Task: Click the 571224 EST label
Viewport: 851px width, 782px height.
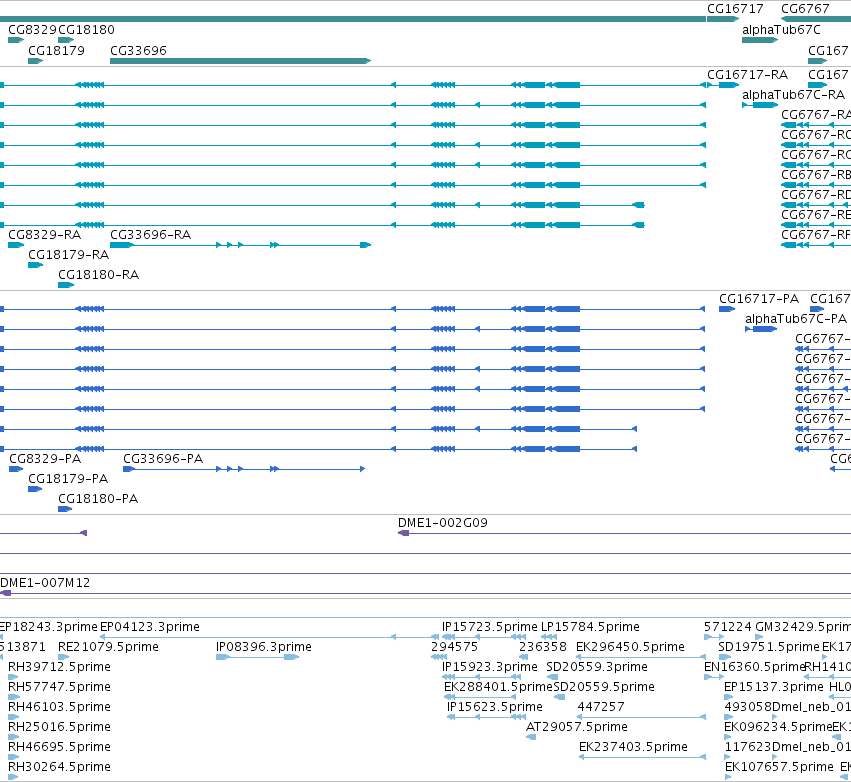Action: [x=727, y=627]
